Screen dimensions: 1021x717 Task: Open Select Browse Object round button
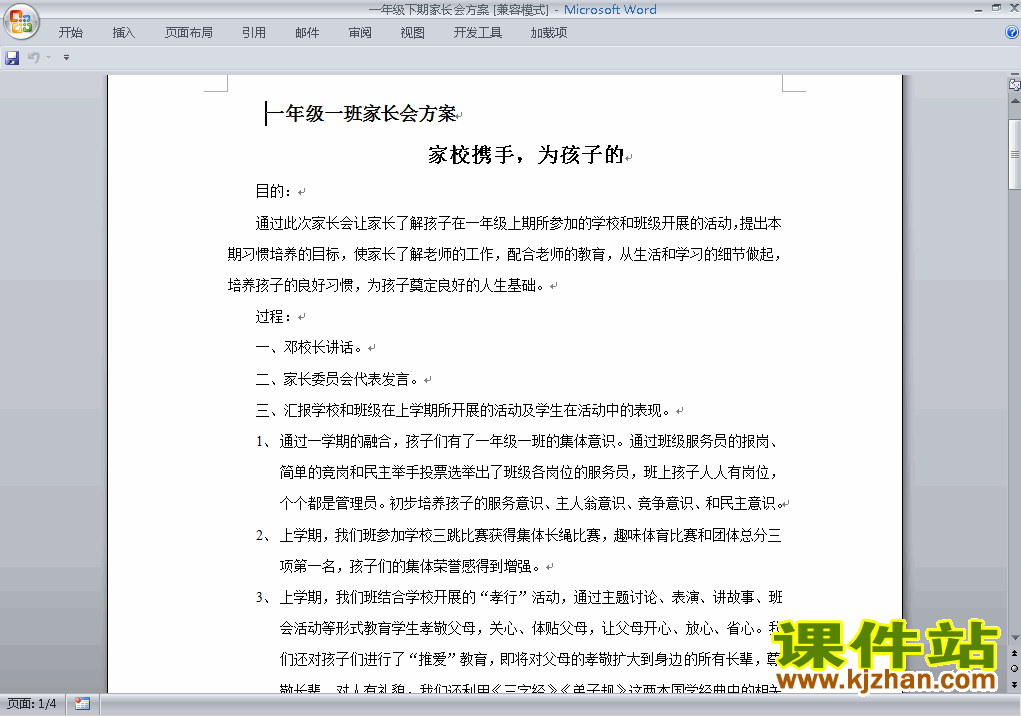point(1014,669)
